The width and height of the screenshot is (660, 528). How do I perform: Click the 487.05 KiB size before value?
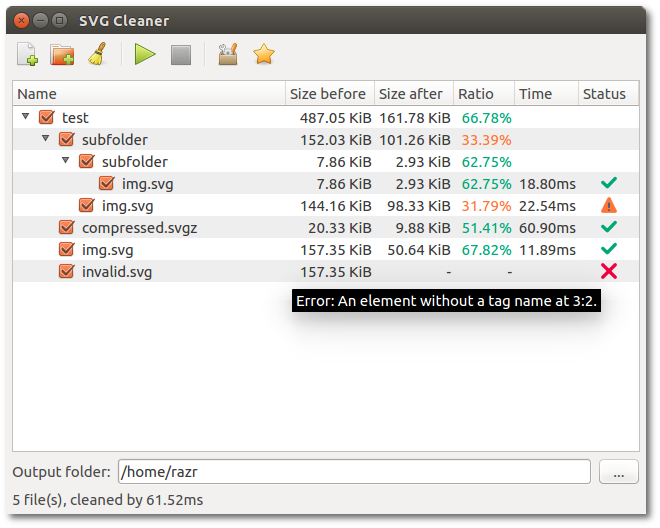[x=335, y=118]
